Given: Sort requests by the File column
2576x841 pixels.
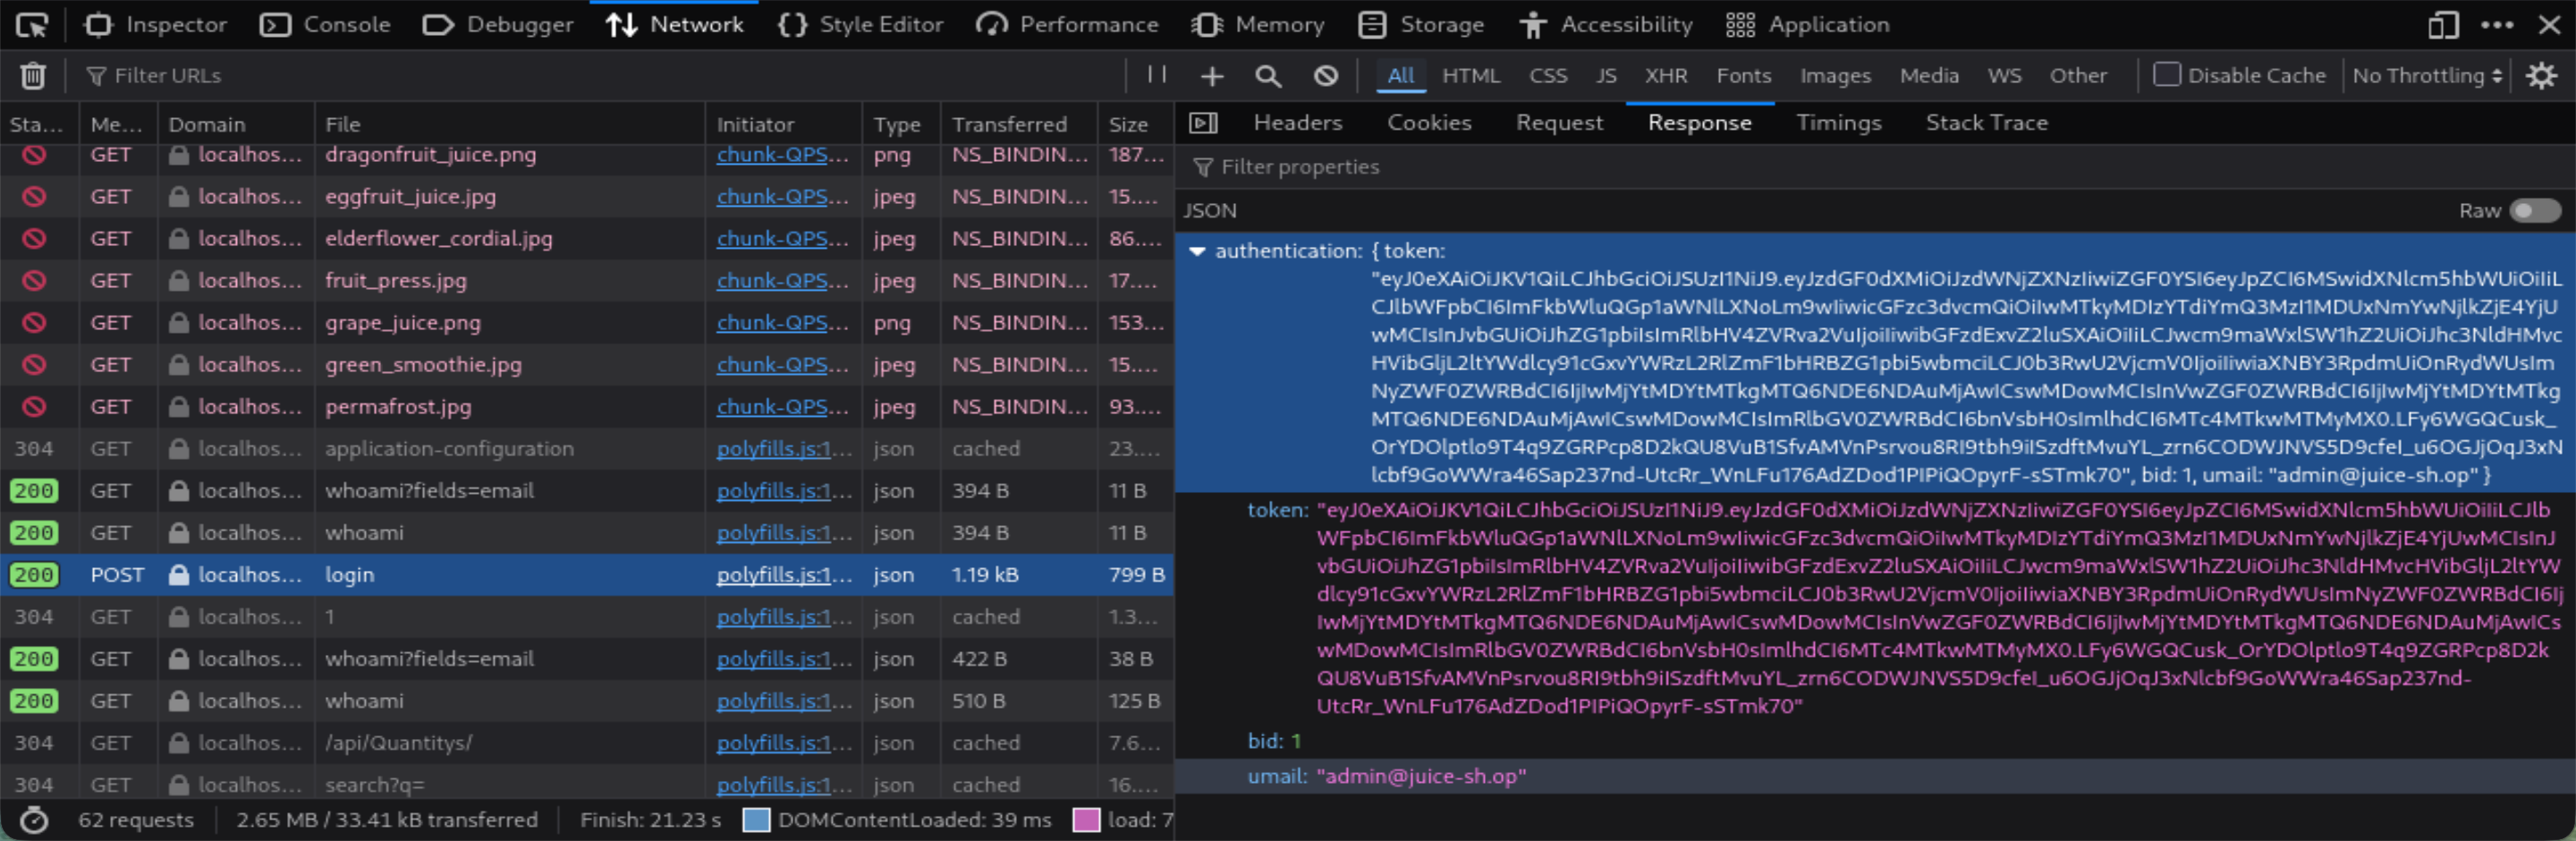Looking at the screenshot, I should [510, 125].
